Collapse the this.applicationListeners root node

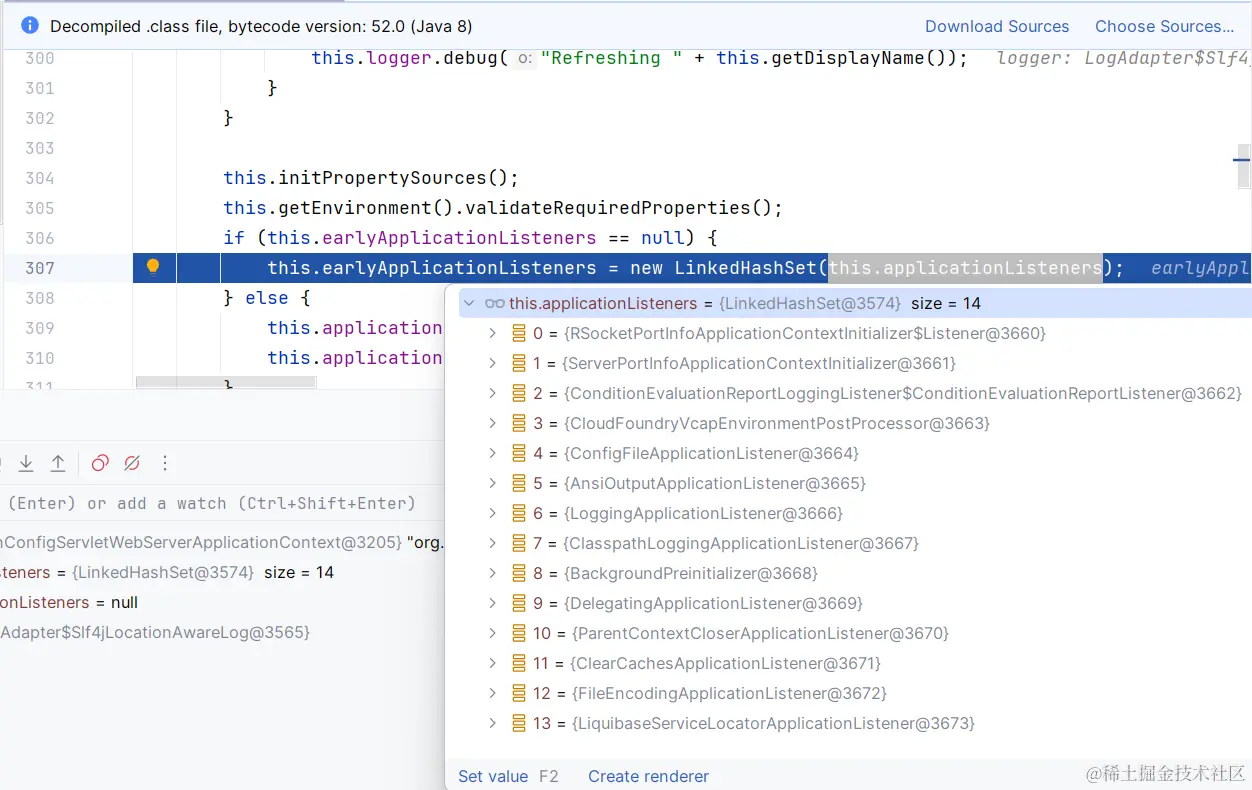(470, 303)
